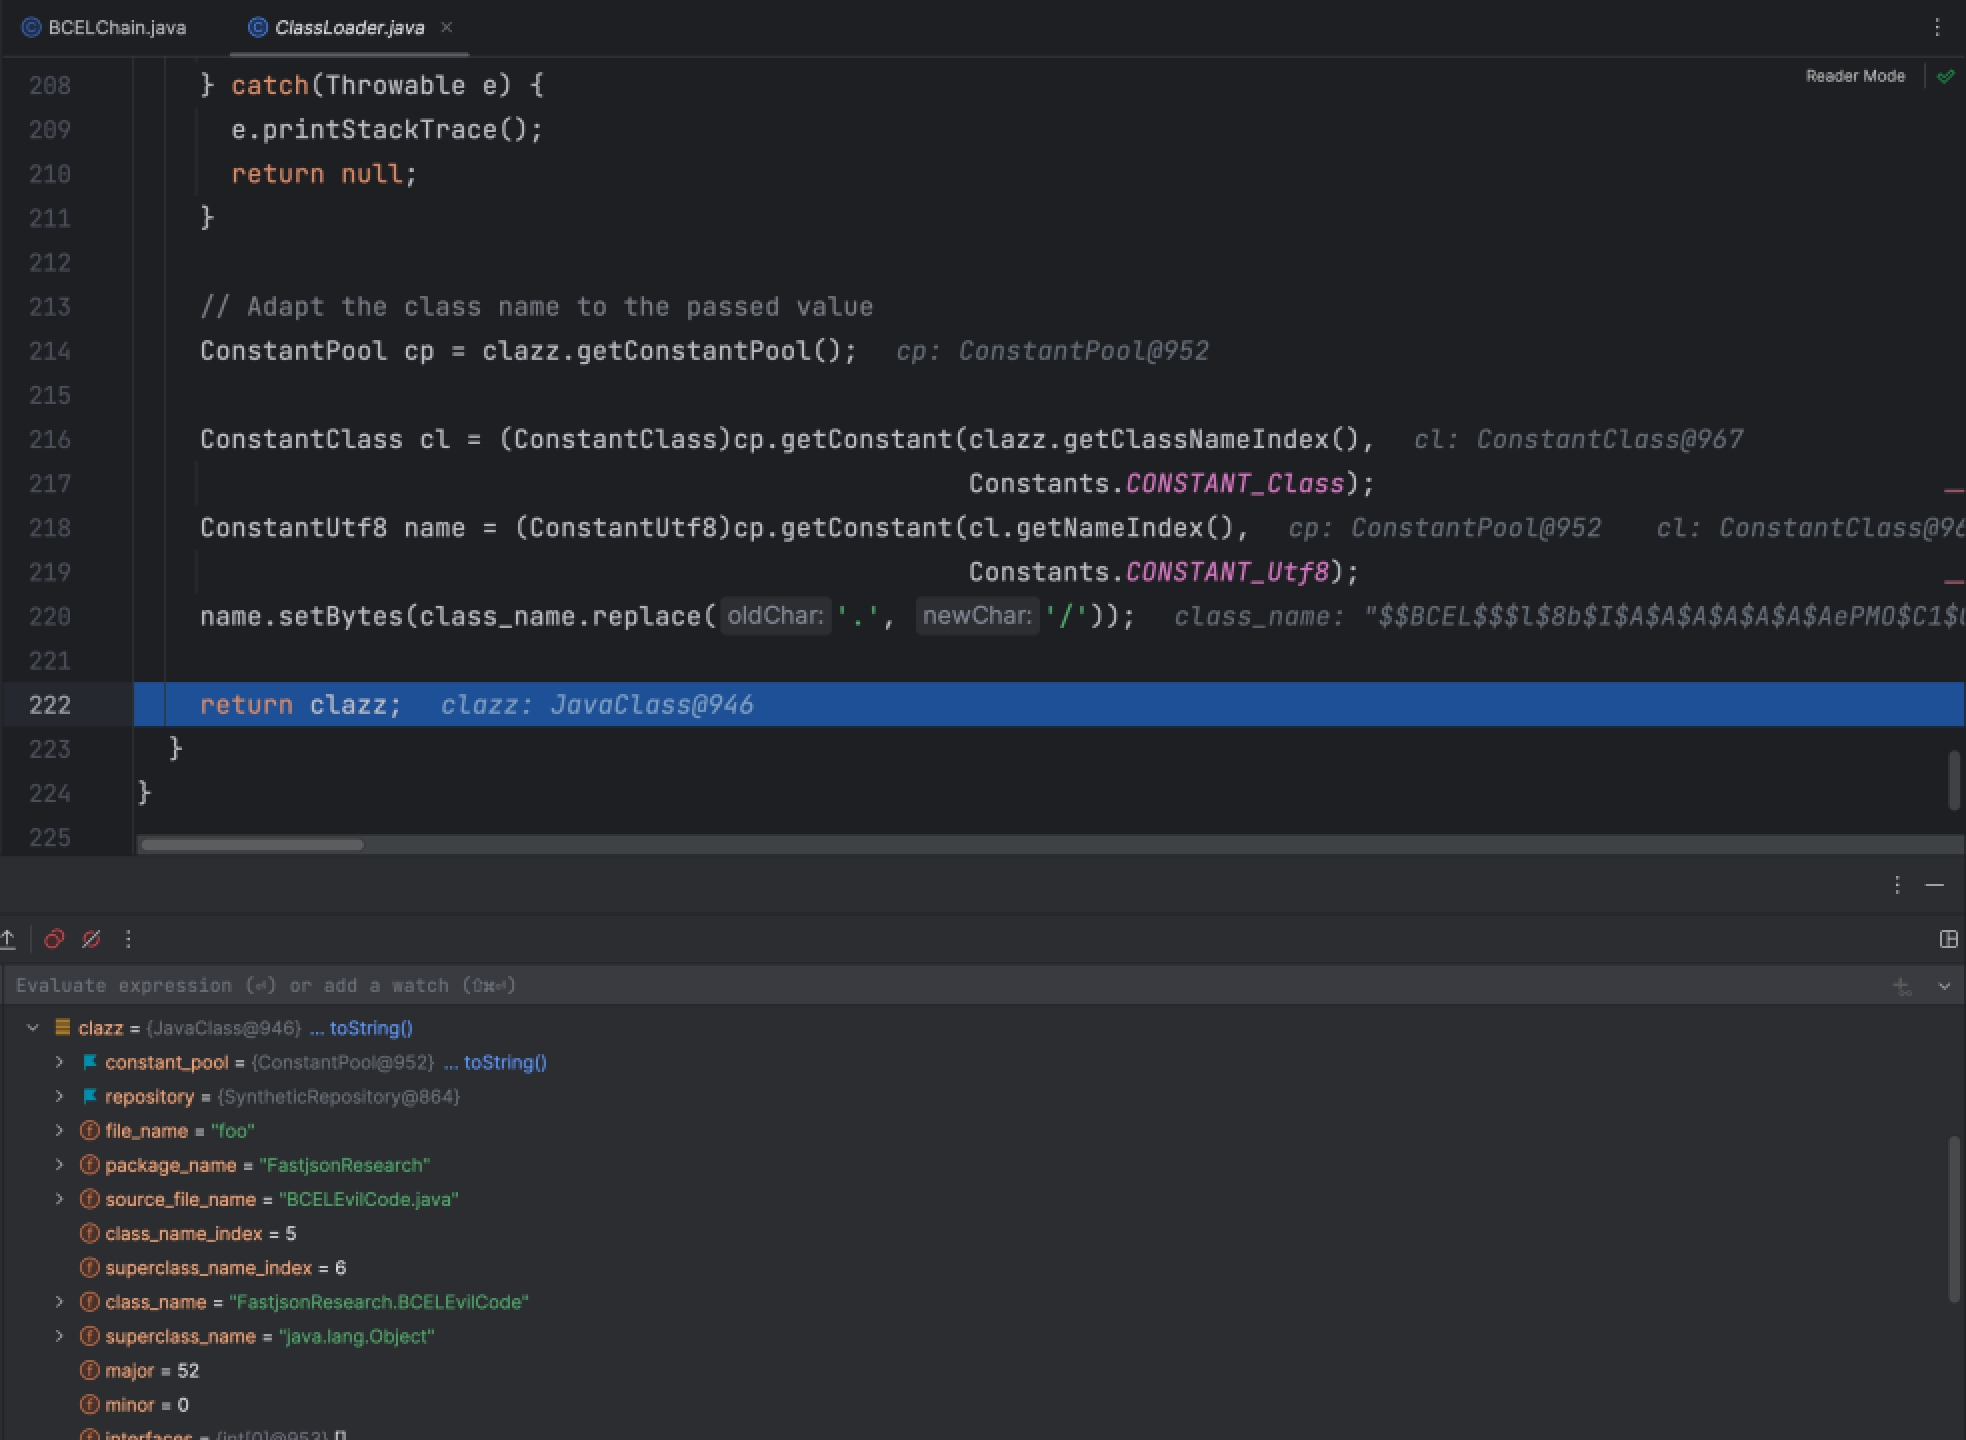
Task: Click toString() link for clazz
Action: [371, 1028]
